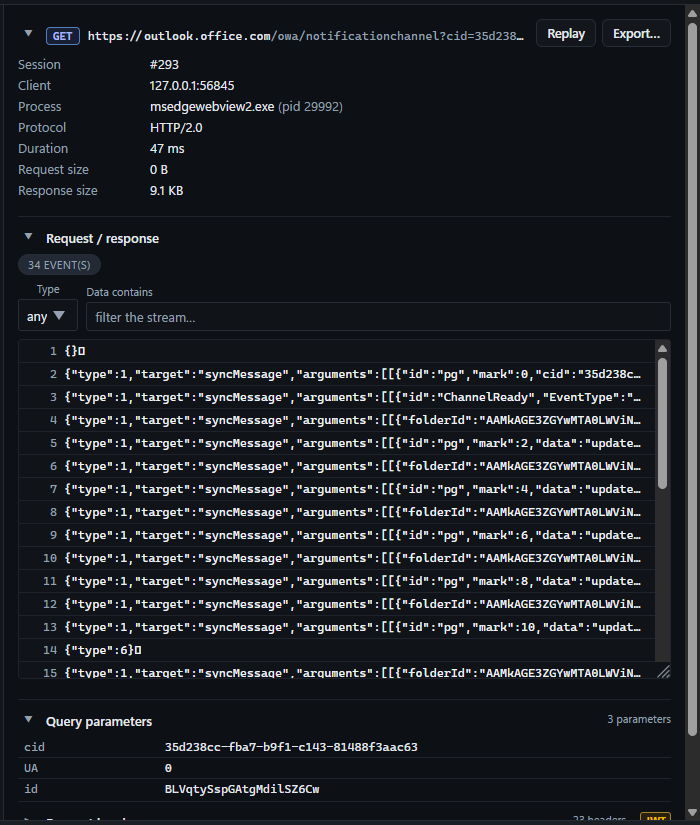
Task: Click the Response size value 9.1 KB
Action: (166, 191)
